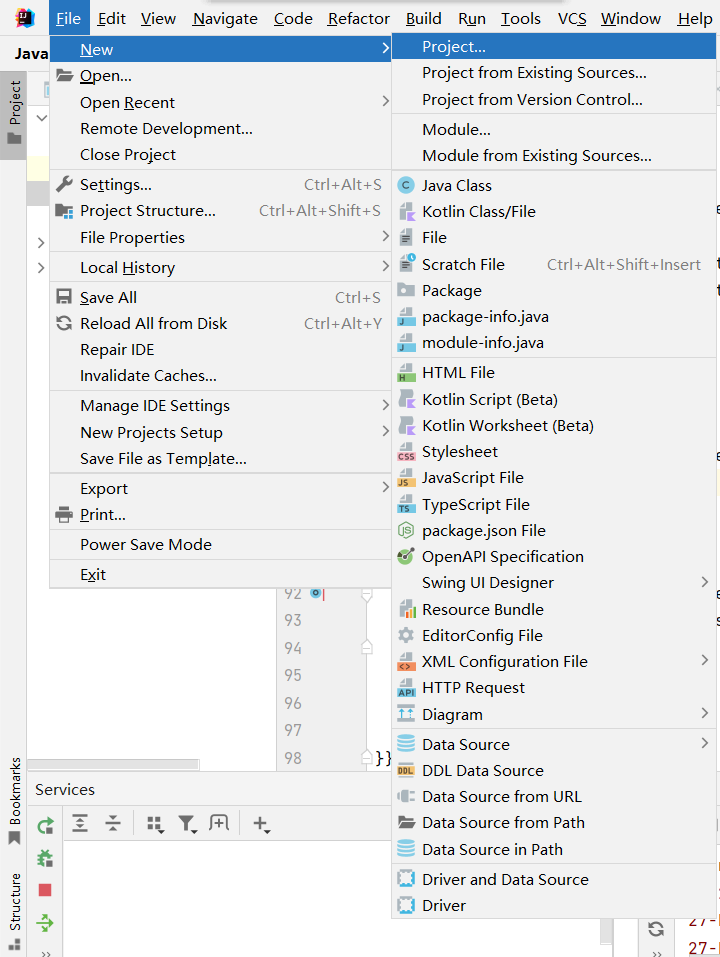Image resolution: width=720 pixels, height=957 pixels.
Task: Select New Project... menu entry
Action: [553, 47]
